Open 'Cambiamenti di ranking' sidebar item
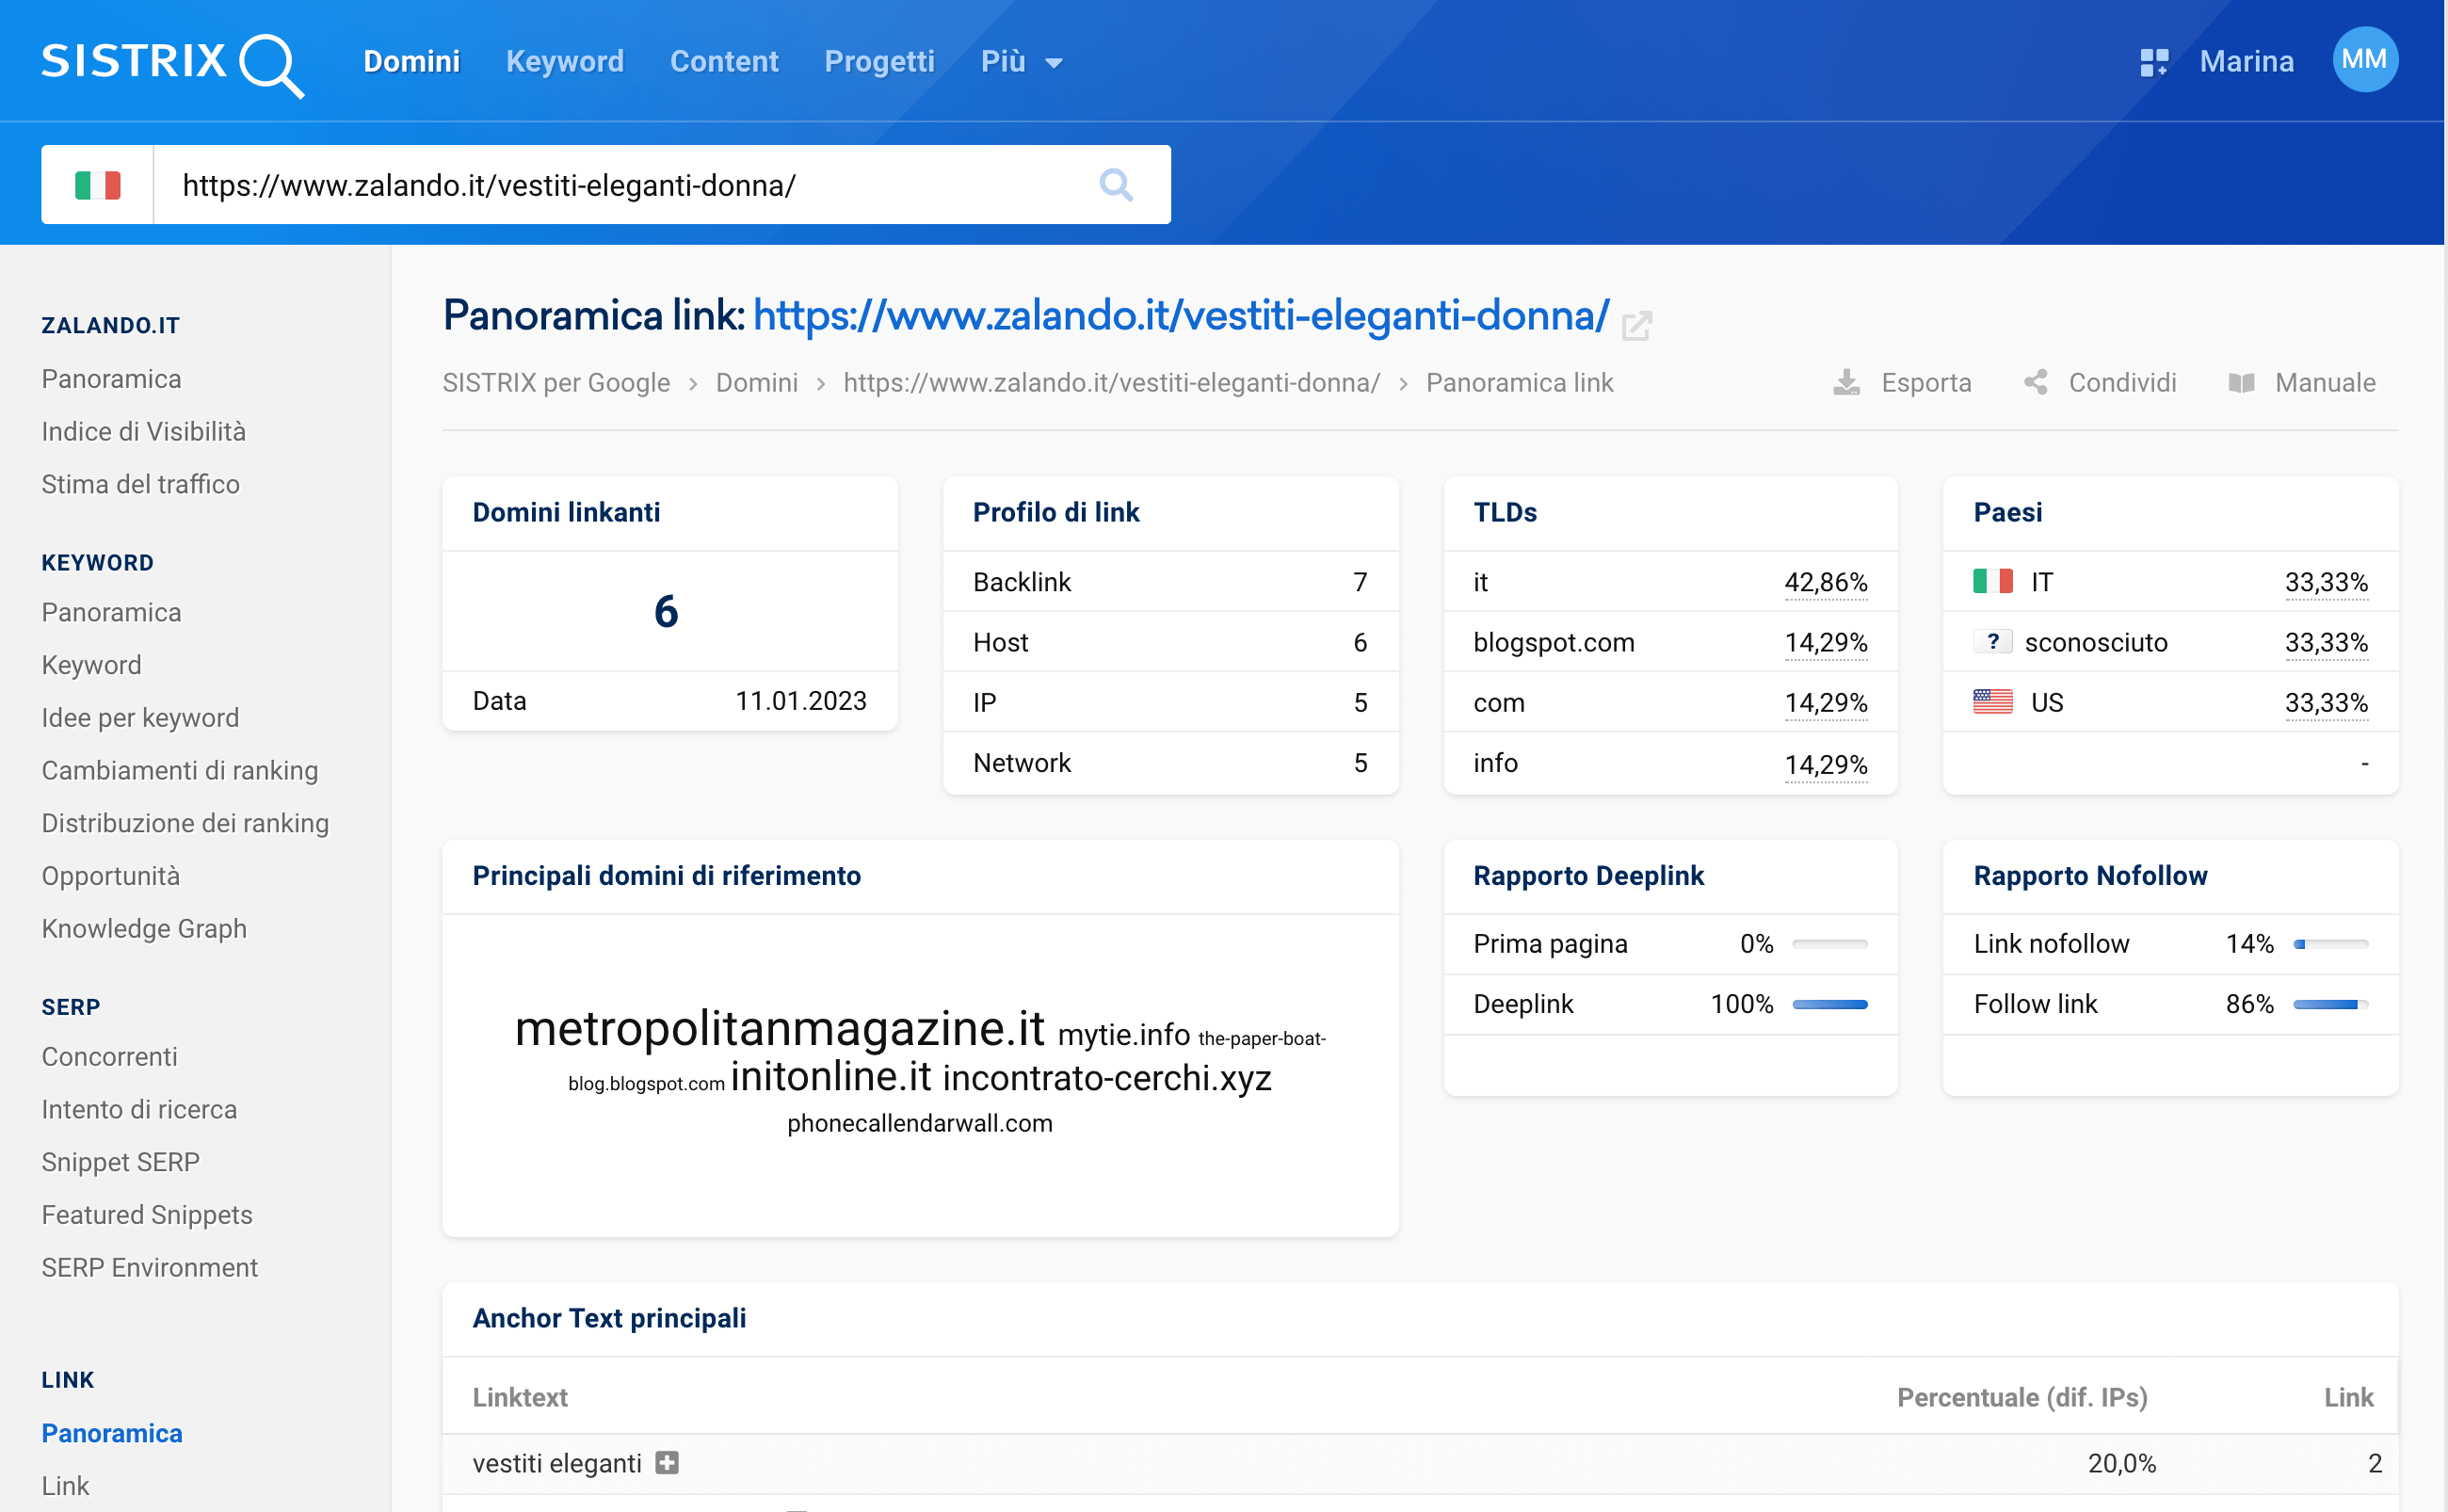The width and height of the screenshot is (2448, 1512). click(x=180, y=771)
